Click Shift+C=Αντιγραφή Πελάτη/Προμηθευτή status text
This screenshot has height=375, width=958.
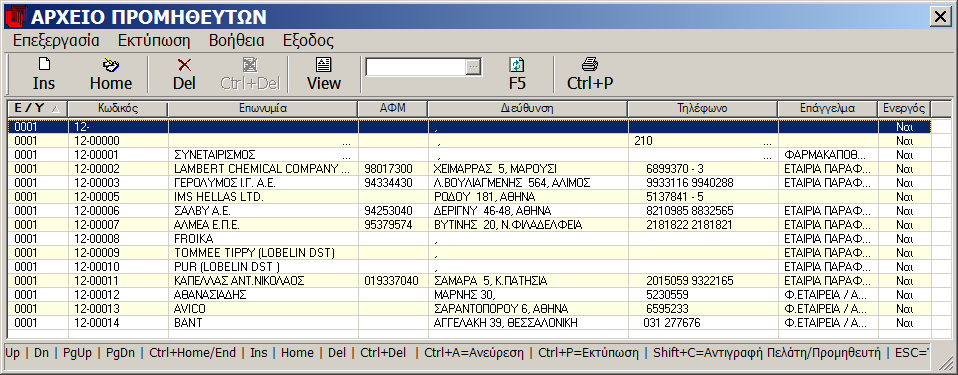766,352
